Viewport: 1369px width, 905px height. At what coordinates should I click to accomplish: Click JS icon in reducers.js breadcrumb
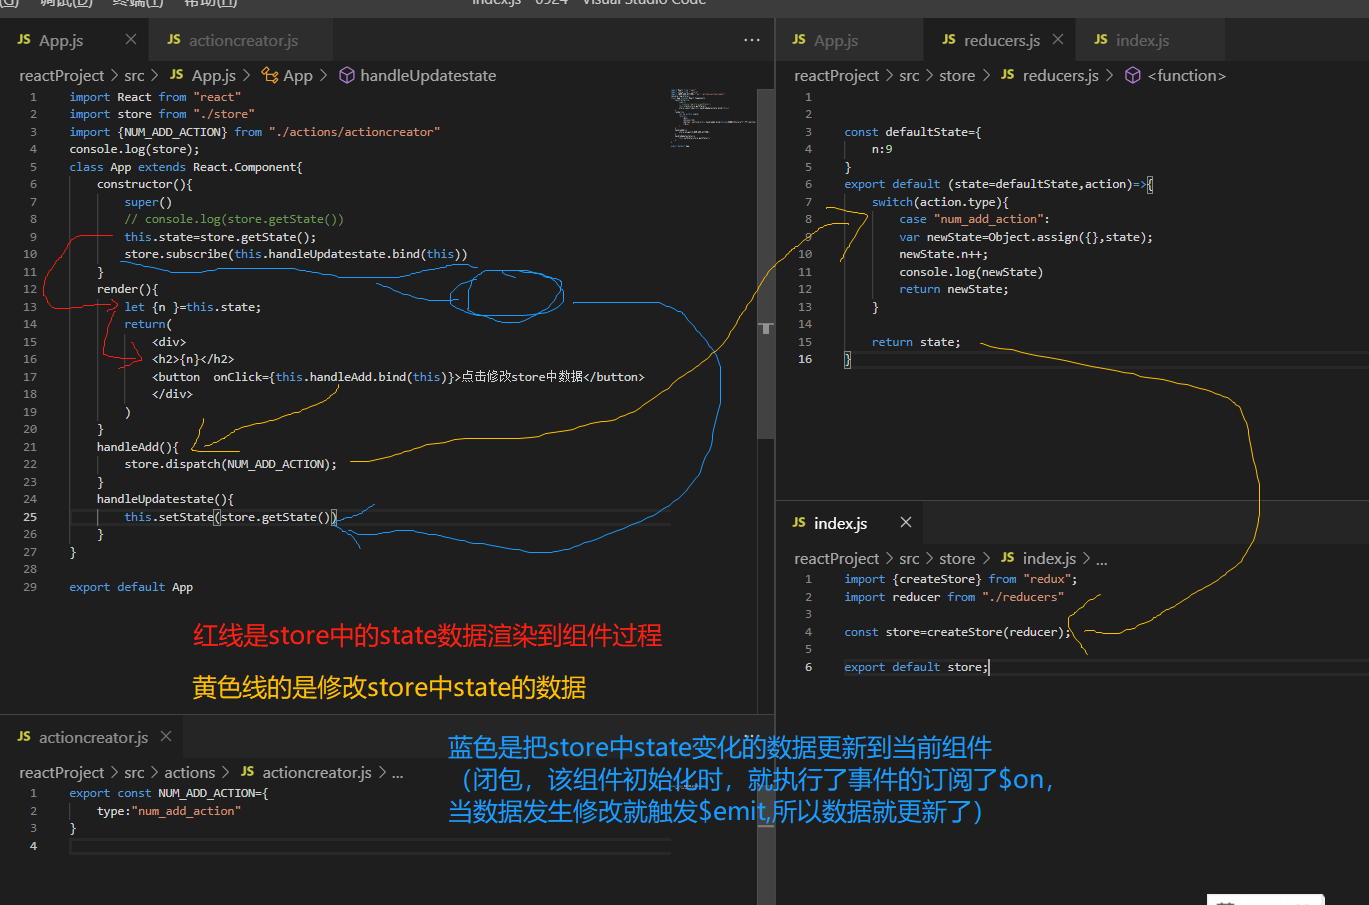tap(1008, 75)
